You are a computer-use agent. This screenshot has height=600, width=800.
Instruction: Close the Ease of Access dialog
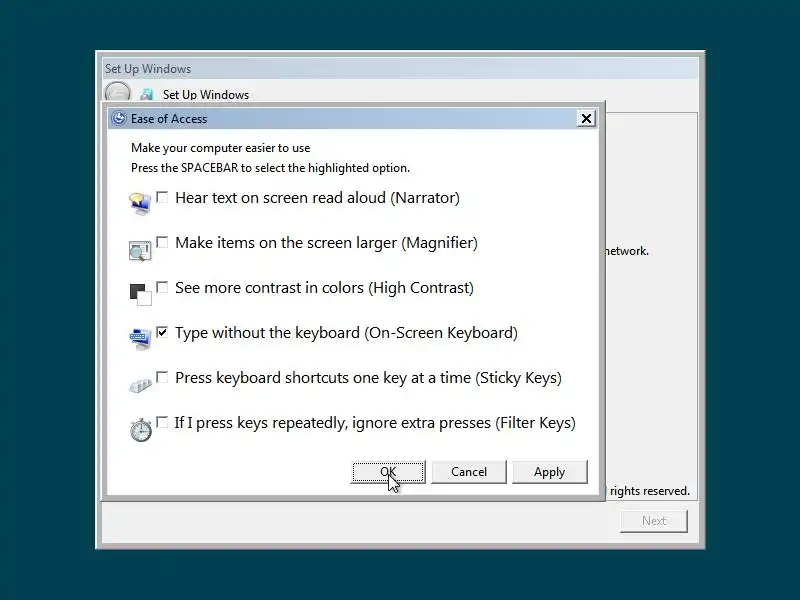click(x=586, y=118)
